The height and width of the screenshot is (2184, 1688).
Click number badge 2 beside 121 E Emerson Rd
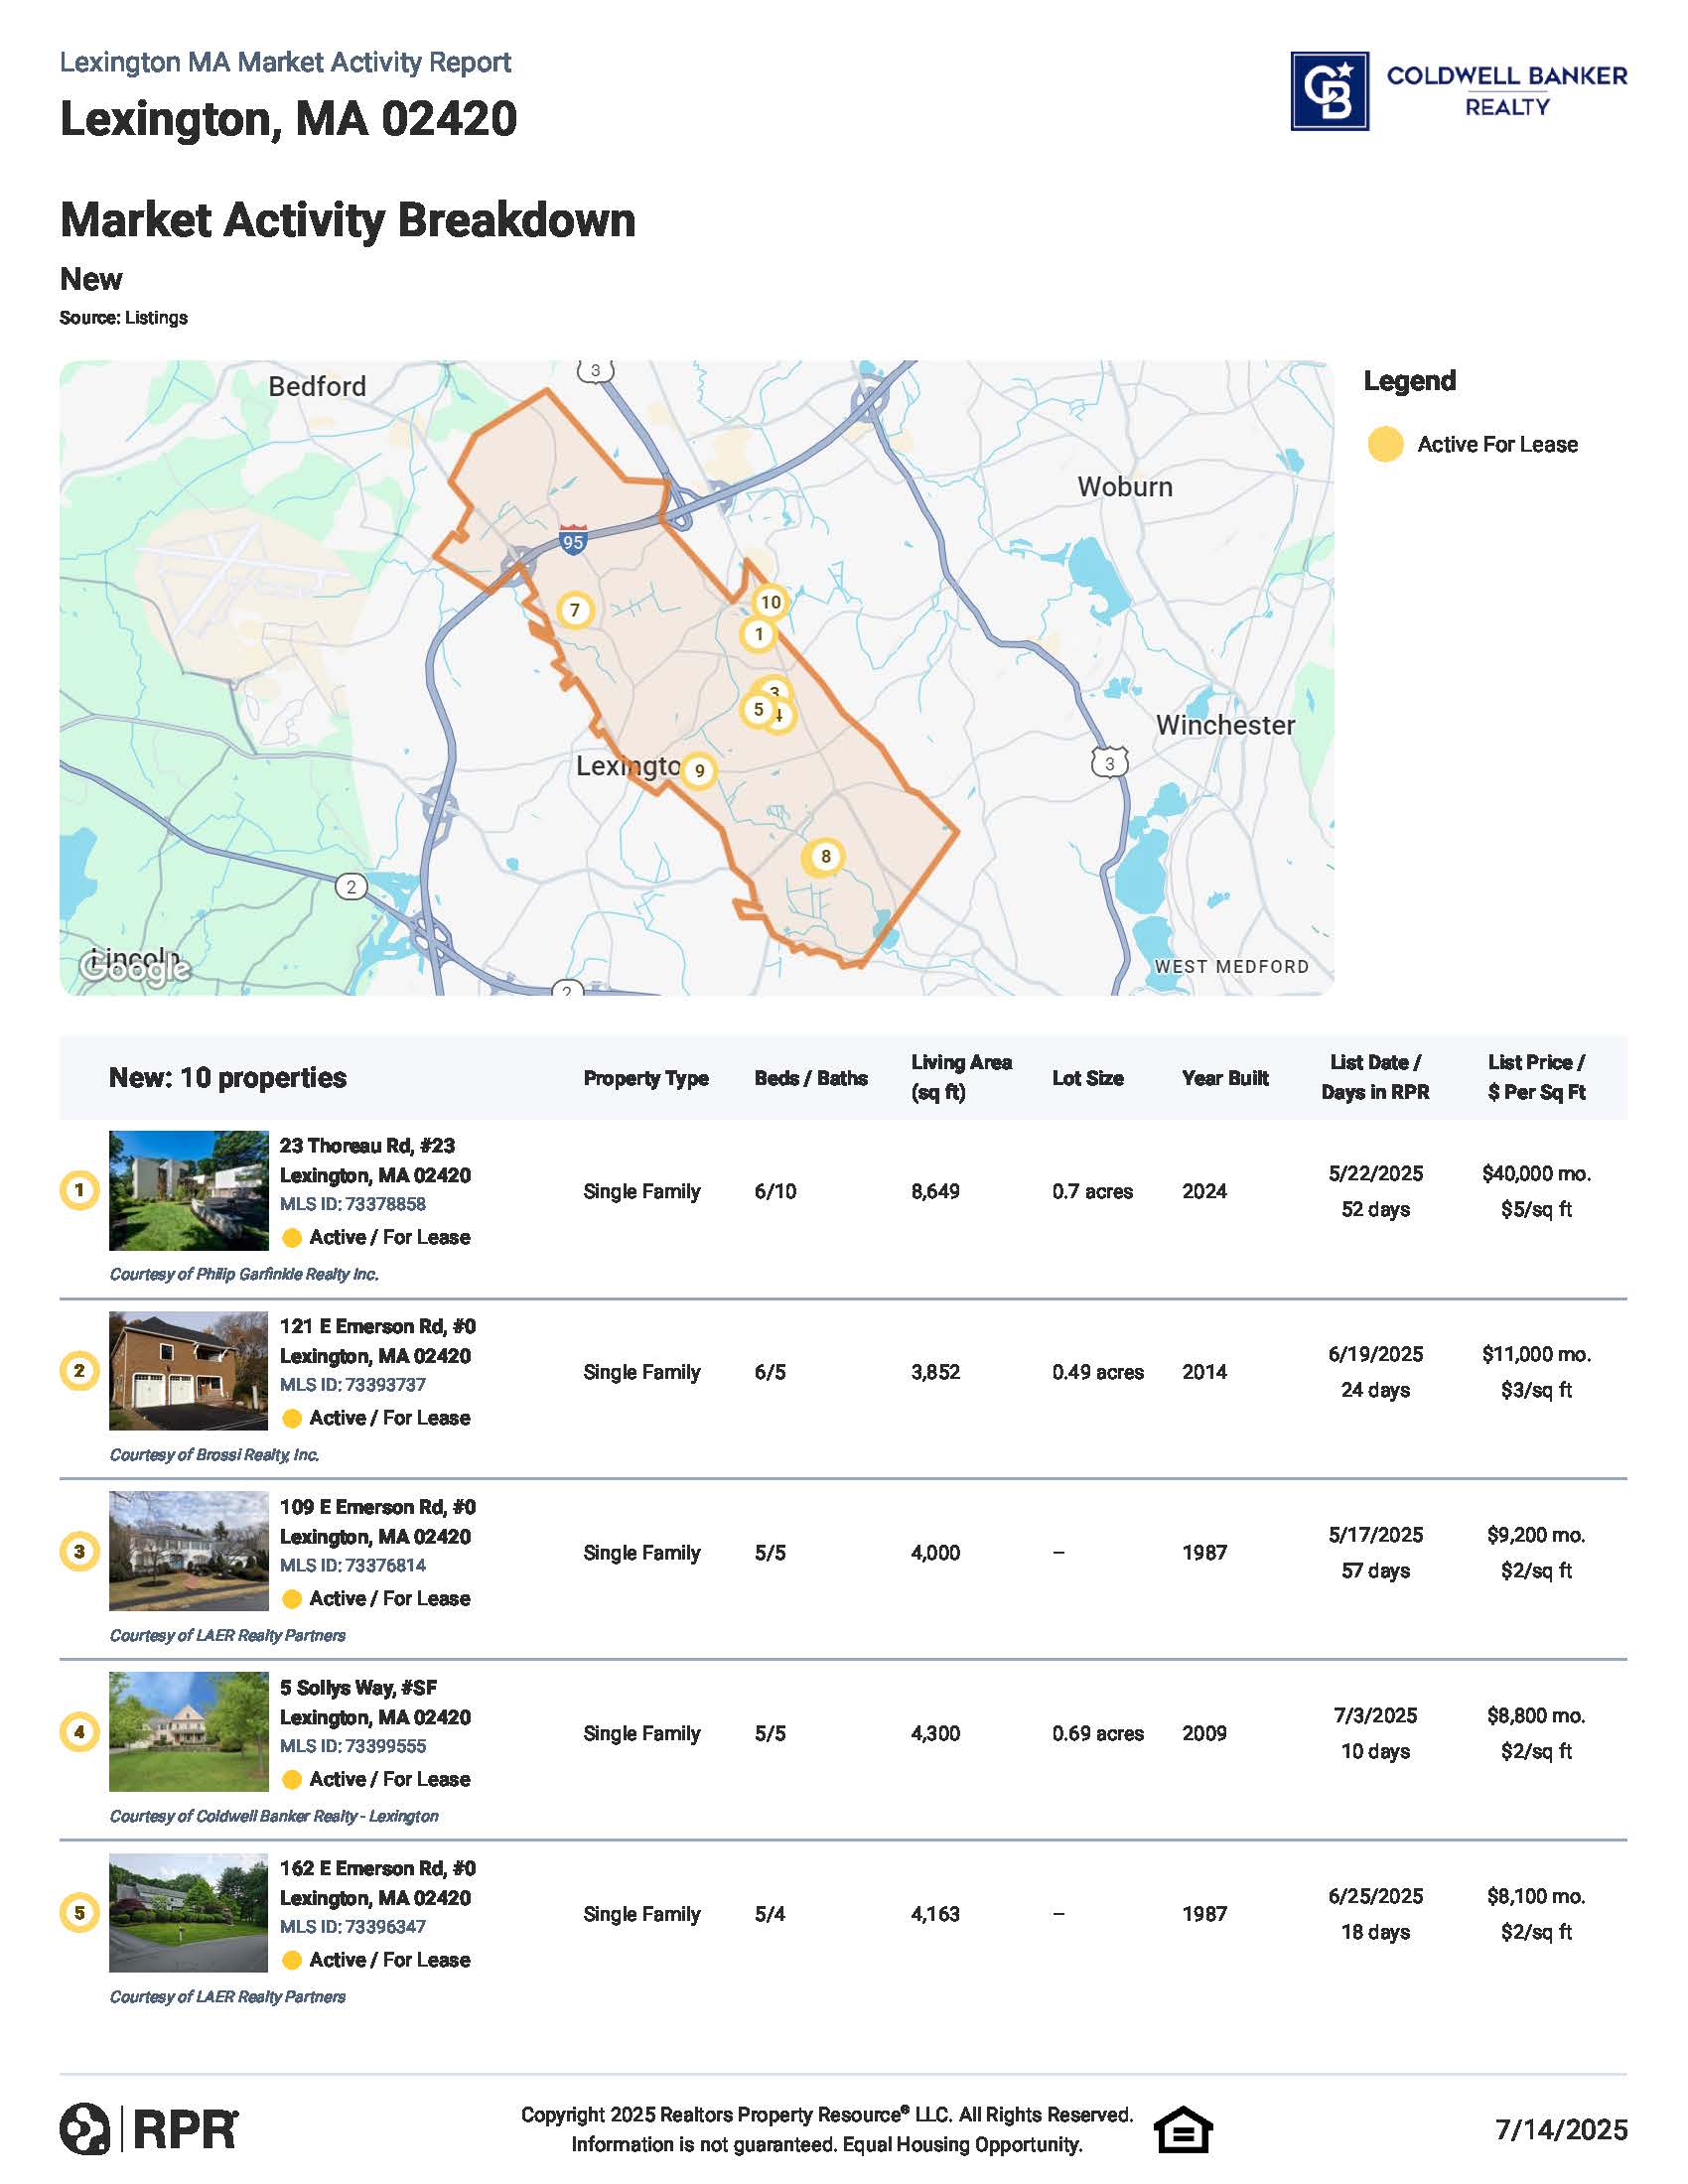(x=79, y=1371)
